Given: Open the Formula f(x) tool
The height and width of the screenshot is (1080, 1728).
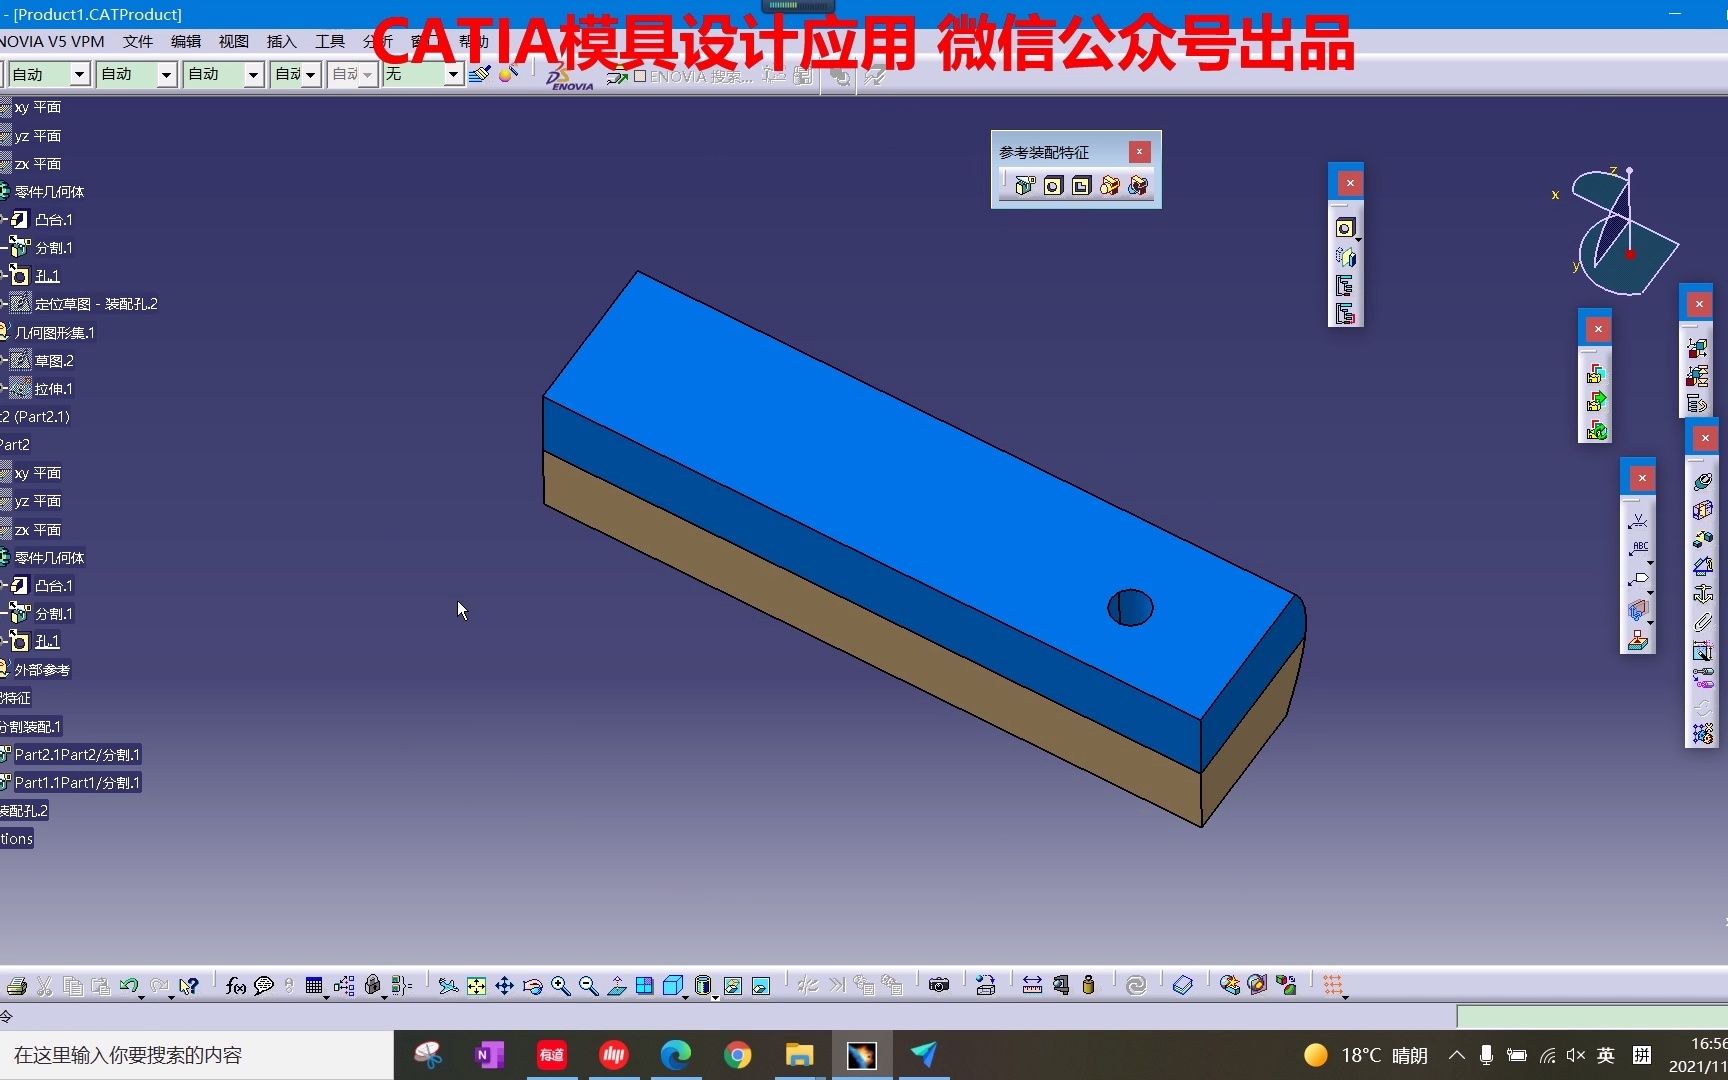Looking at the screenshot, I should tap(235, 986).
